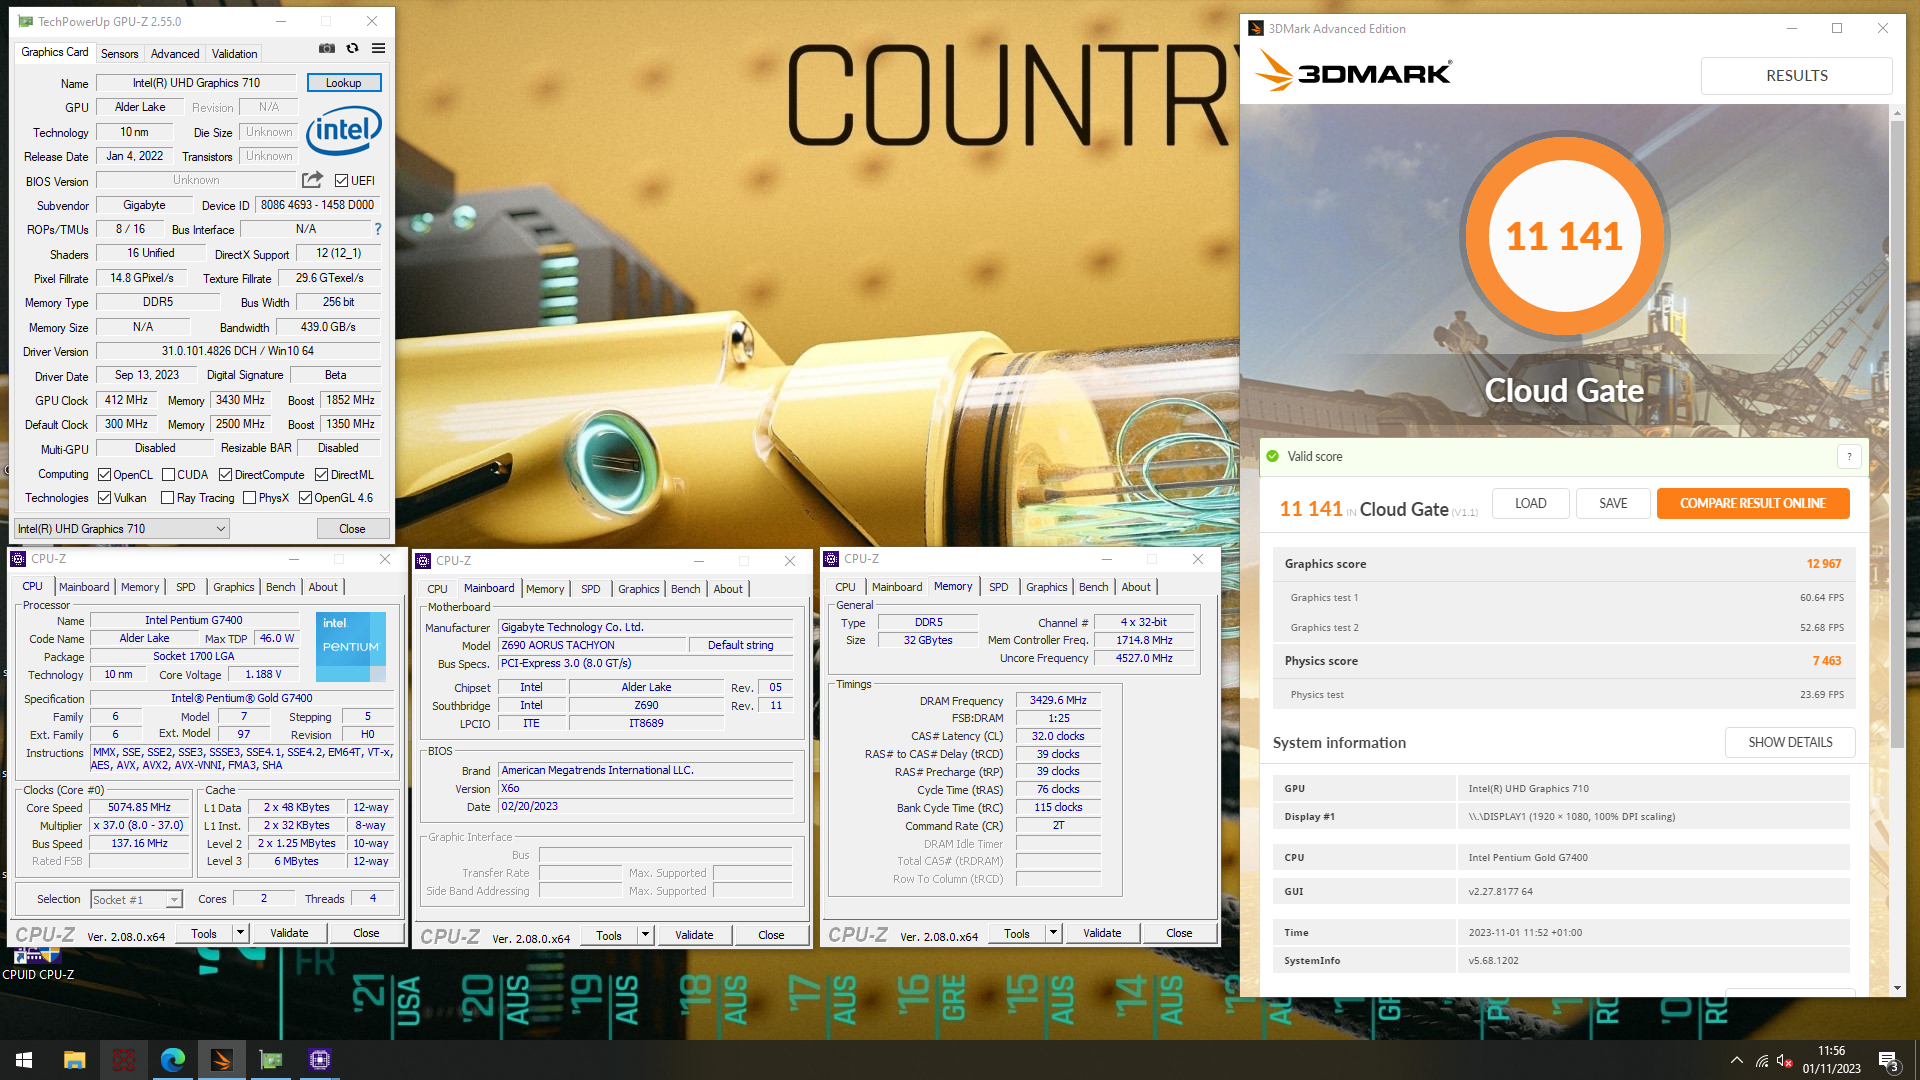This screenshot has width=1920, height=1080.
Task: Toggle the Vulkan checkbox
Action: click(x=104, y=498)
